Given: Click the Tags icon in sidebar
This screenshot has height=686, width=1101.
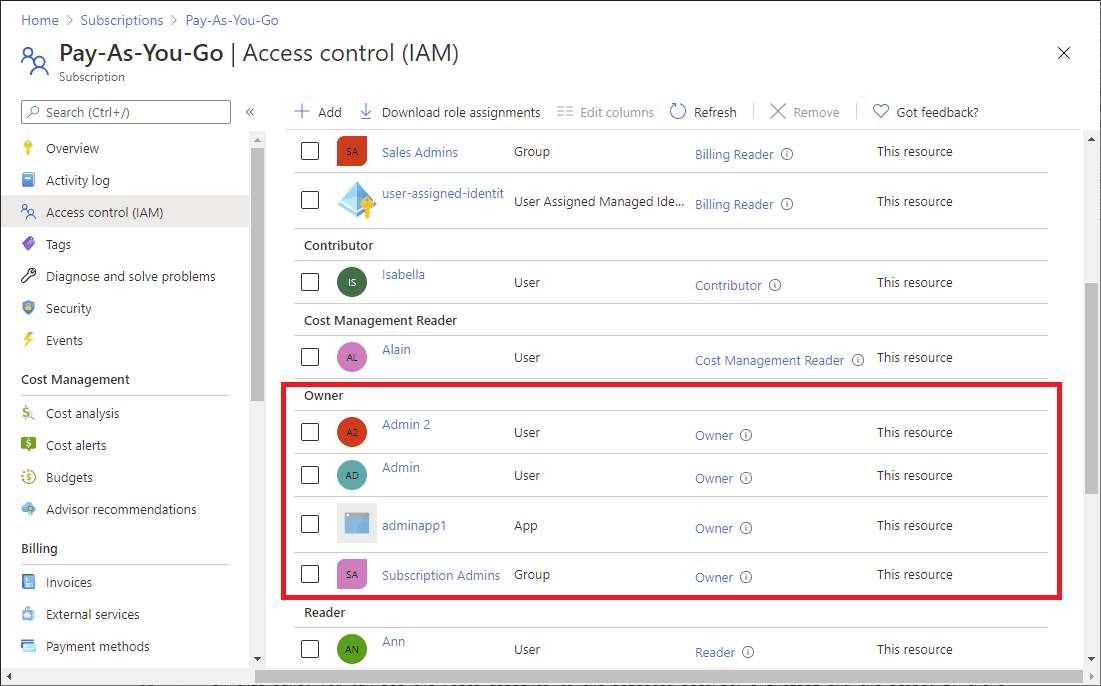Looking at the screenshot, I should pos(28,244).
